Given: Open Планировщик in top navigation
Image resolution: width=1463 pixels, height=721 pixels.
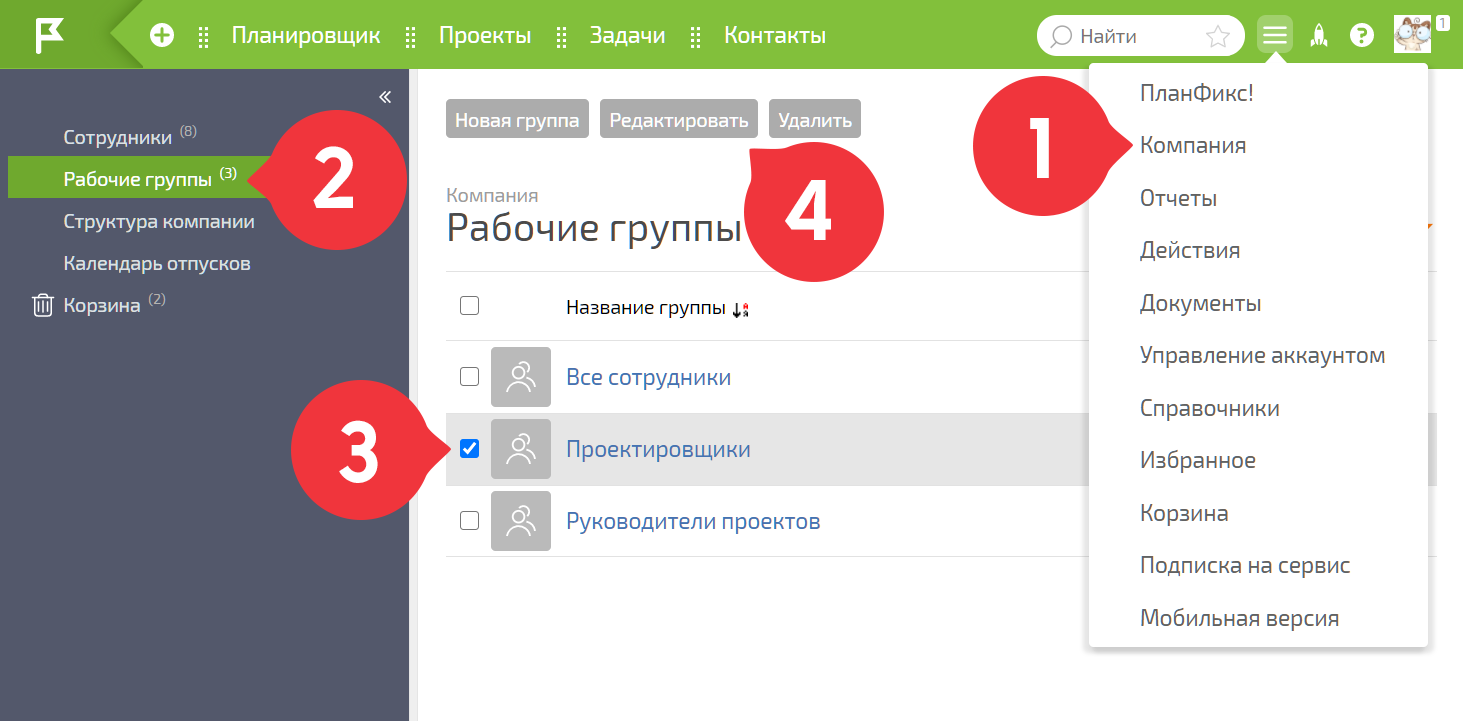Looking at the screenshot, I should [x=306, y=35].
